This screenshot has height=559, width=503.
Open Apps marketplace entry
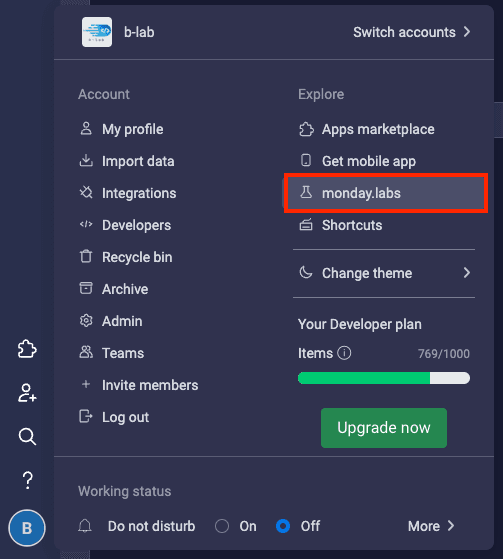pyautogui.click(x=378, y=129)
